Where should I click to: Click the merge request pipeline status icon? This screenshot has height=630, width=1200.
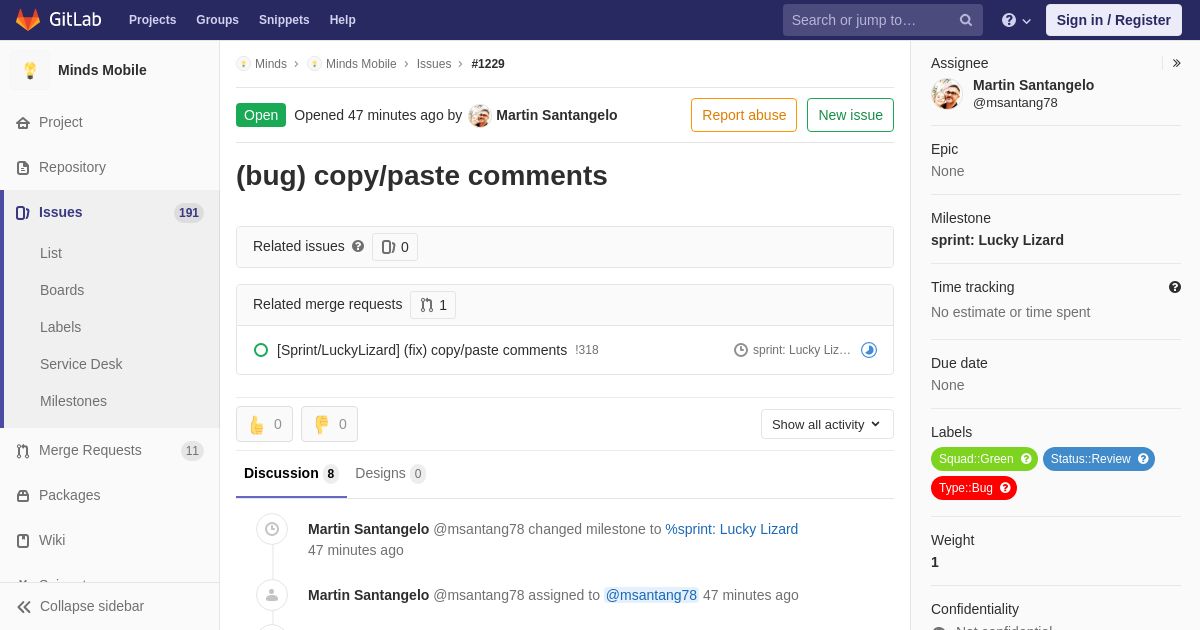[869, 350]
